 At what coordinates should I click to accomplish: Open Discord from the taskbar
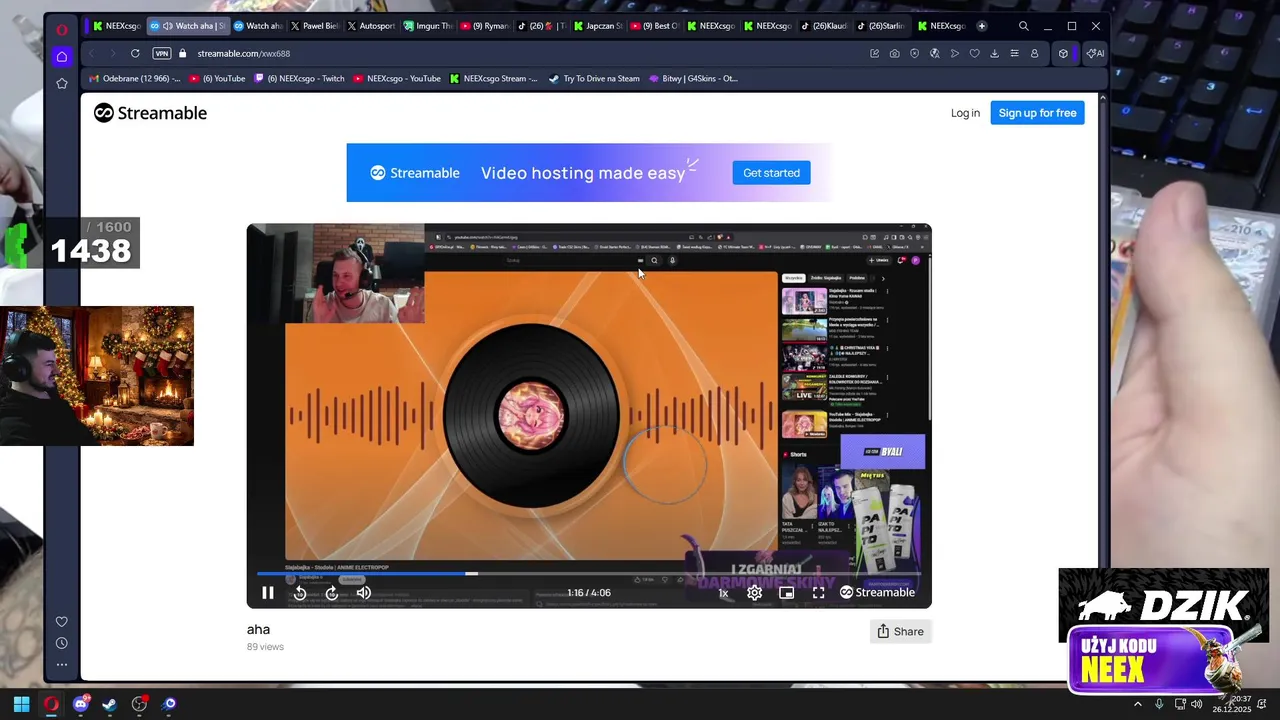coord(81,704)
